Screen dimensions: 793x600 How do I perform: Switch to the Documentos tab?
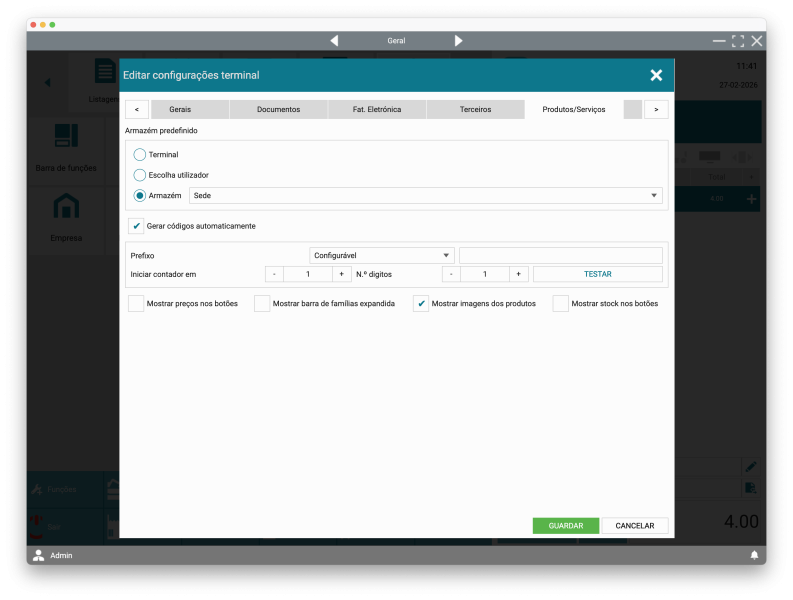coord(278,109)
